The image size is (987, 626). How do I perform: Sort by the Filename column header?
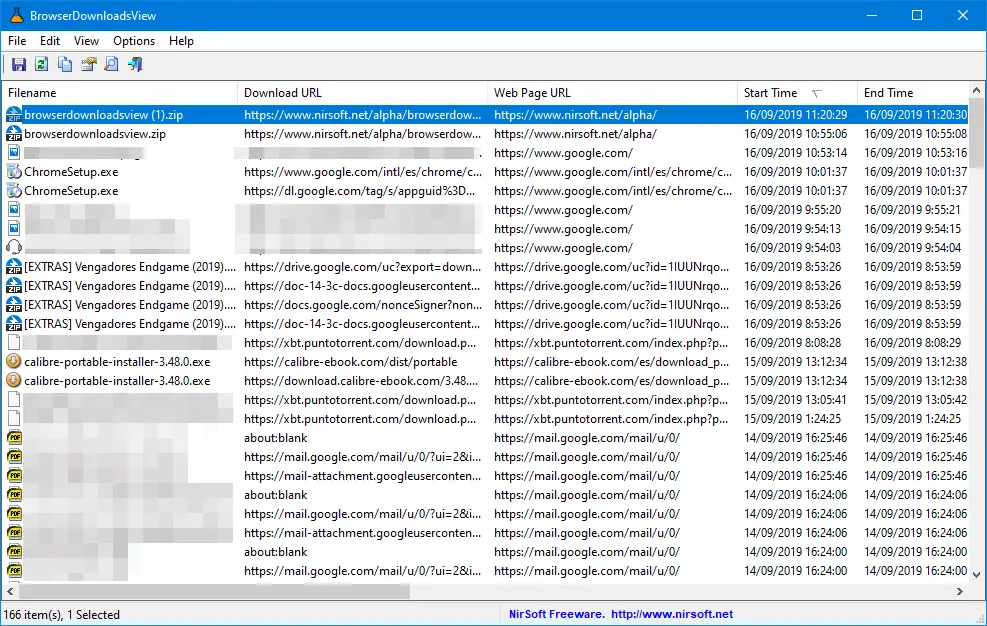point(120,93)
